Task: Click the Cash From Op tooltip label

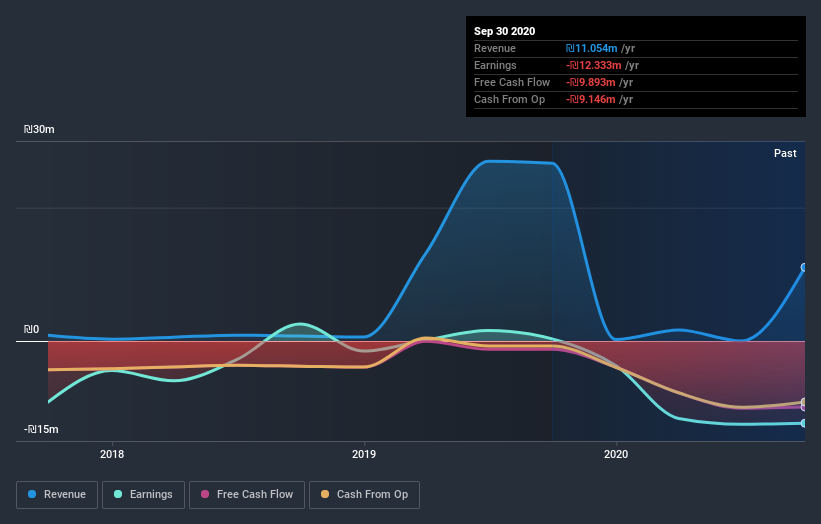Action: tap(509, 99)
